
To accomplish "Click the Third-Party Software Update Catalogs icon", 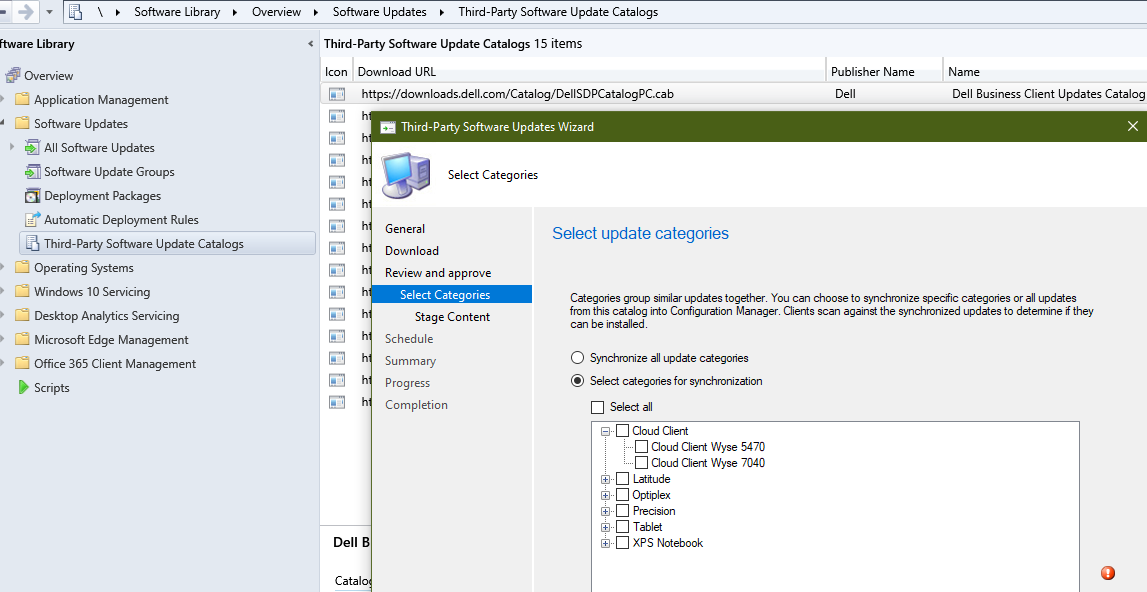I will 32,244.
